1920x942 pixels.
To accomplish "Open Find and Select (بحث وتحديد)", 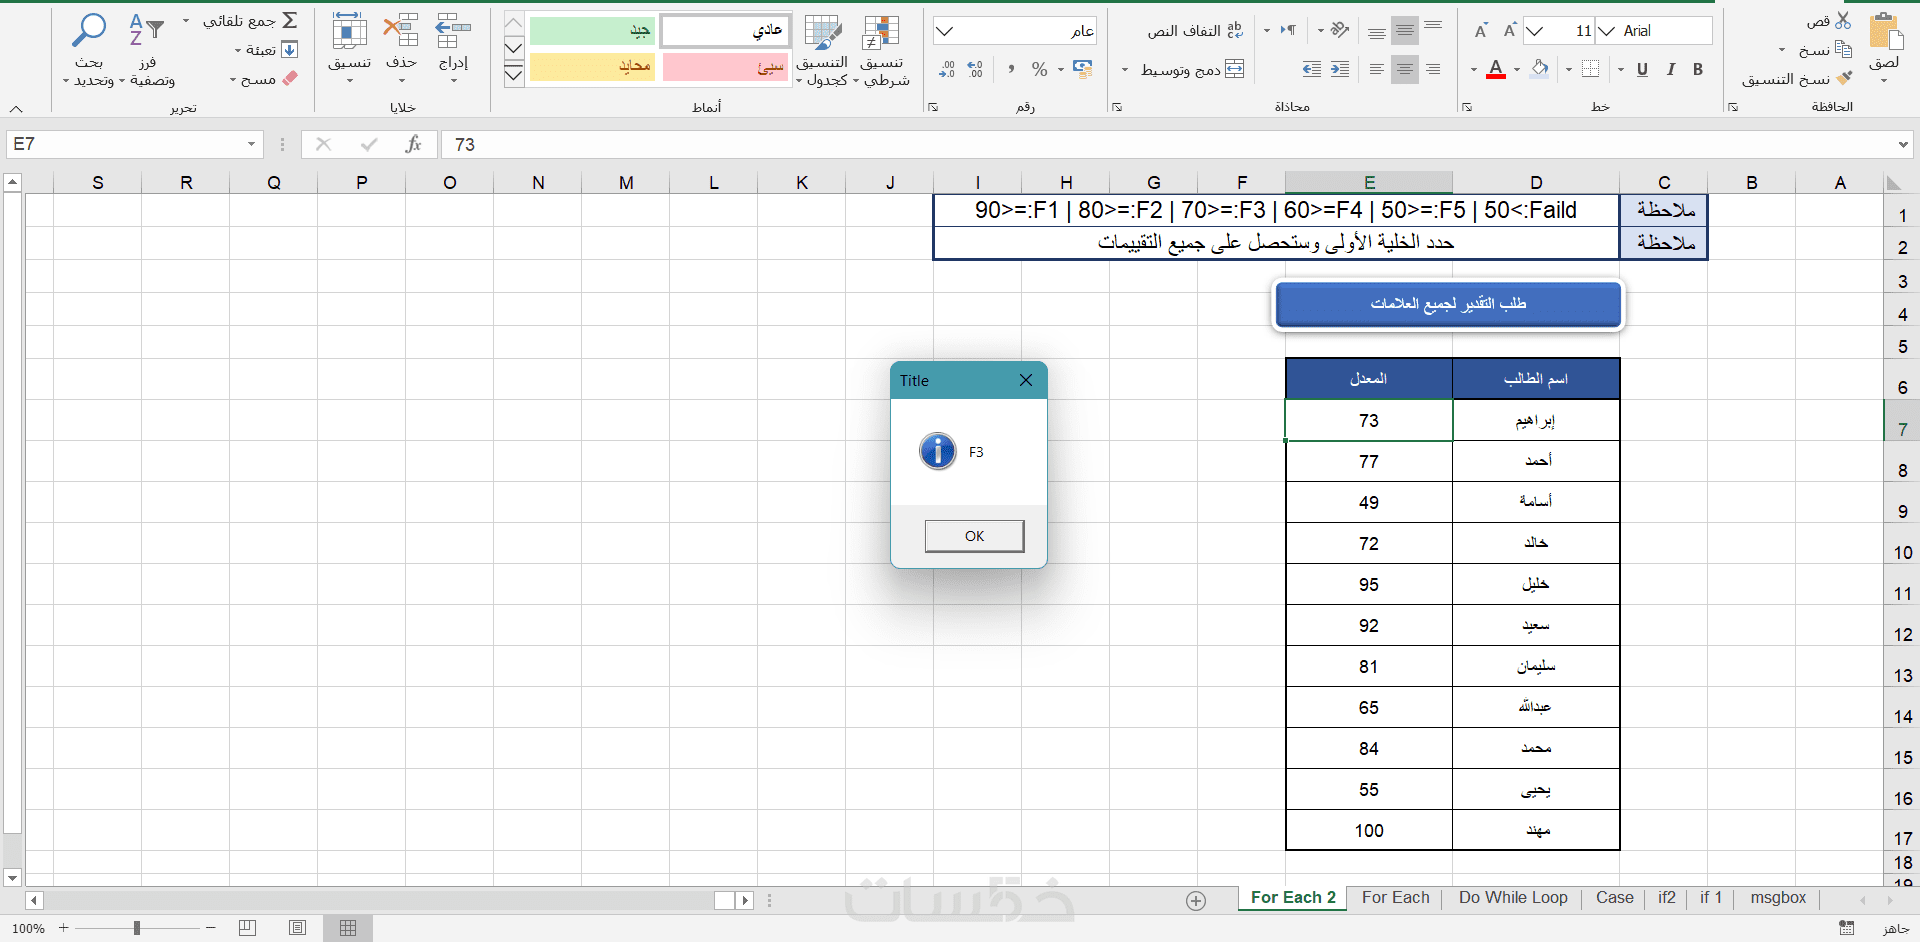I will pos(89,50).
